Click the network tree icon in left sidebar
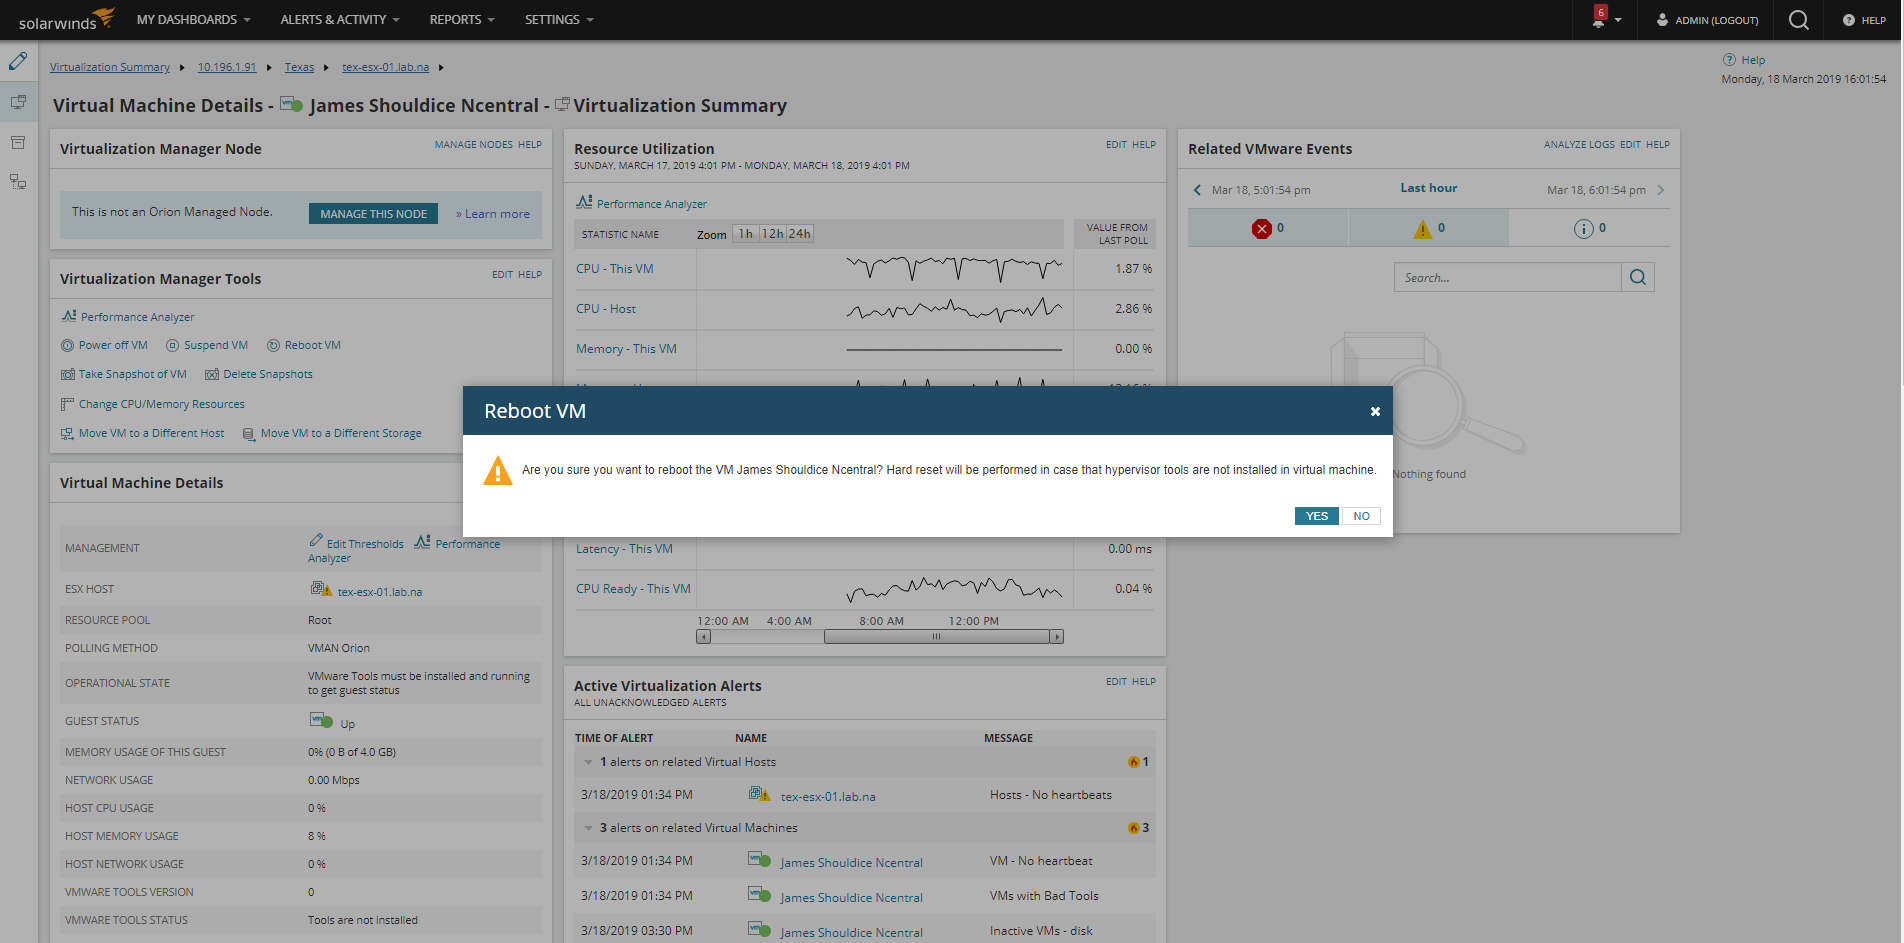The height and width of the screenshot is (943, 1904). click(18, 182)
